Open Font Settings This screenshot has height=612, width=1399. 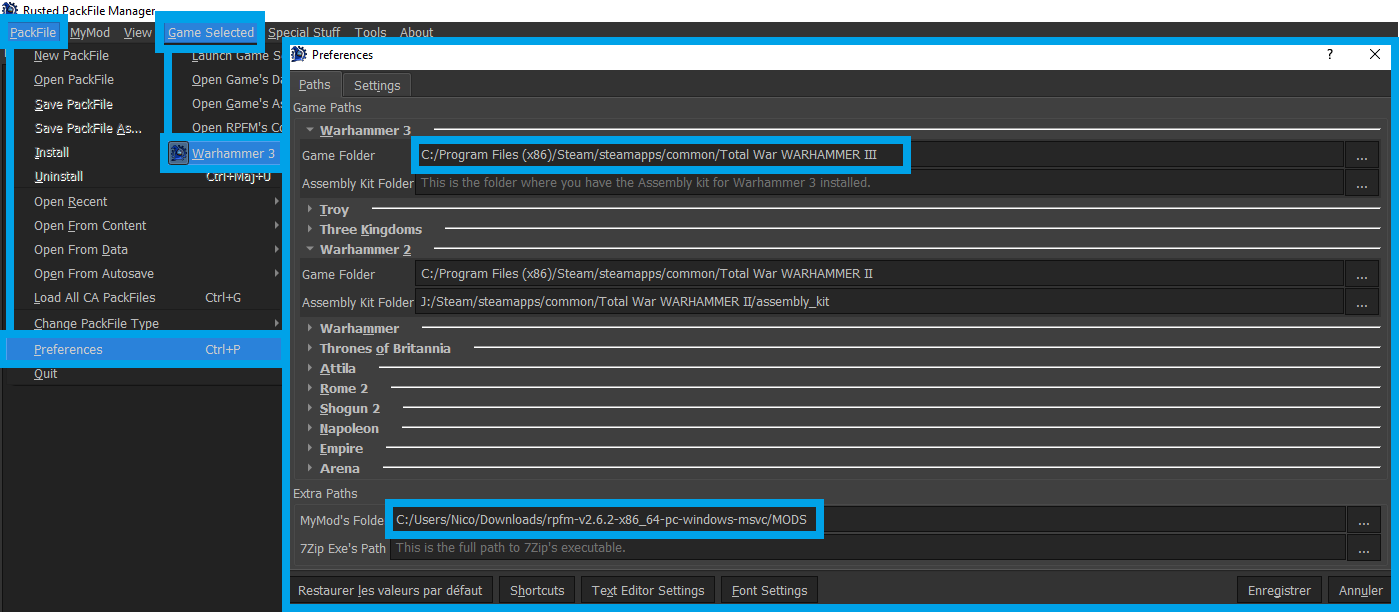click(770, 590)
